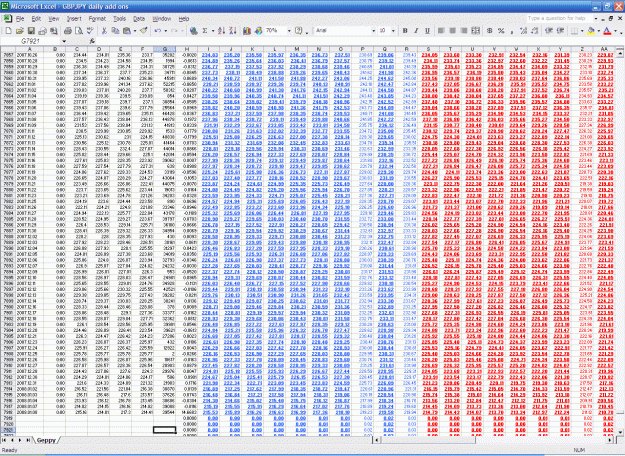625x456 pixels.
Task: Open the Edit menu
Action: point(36,19)
